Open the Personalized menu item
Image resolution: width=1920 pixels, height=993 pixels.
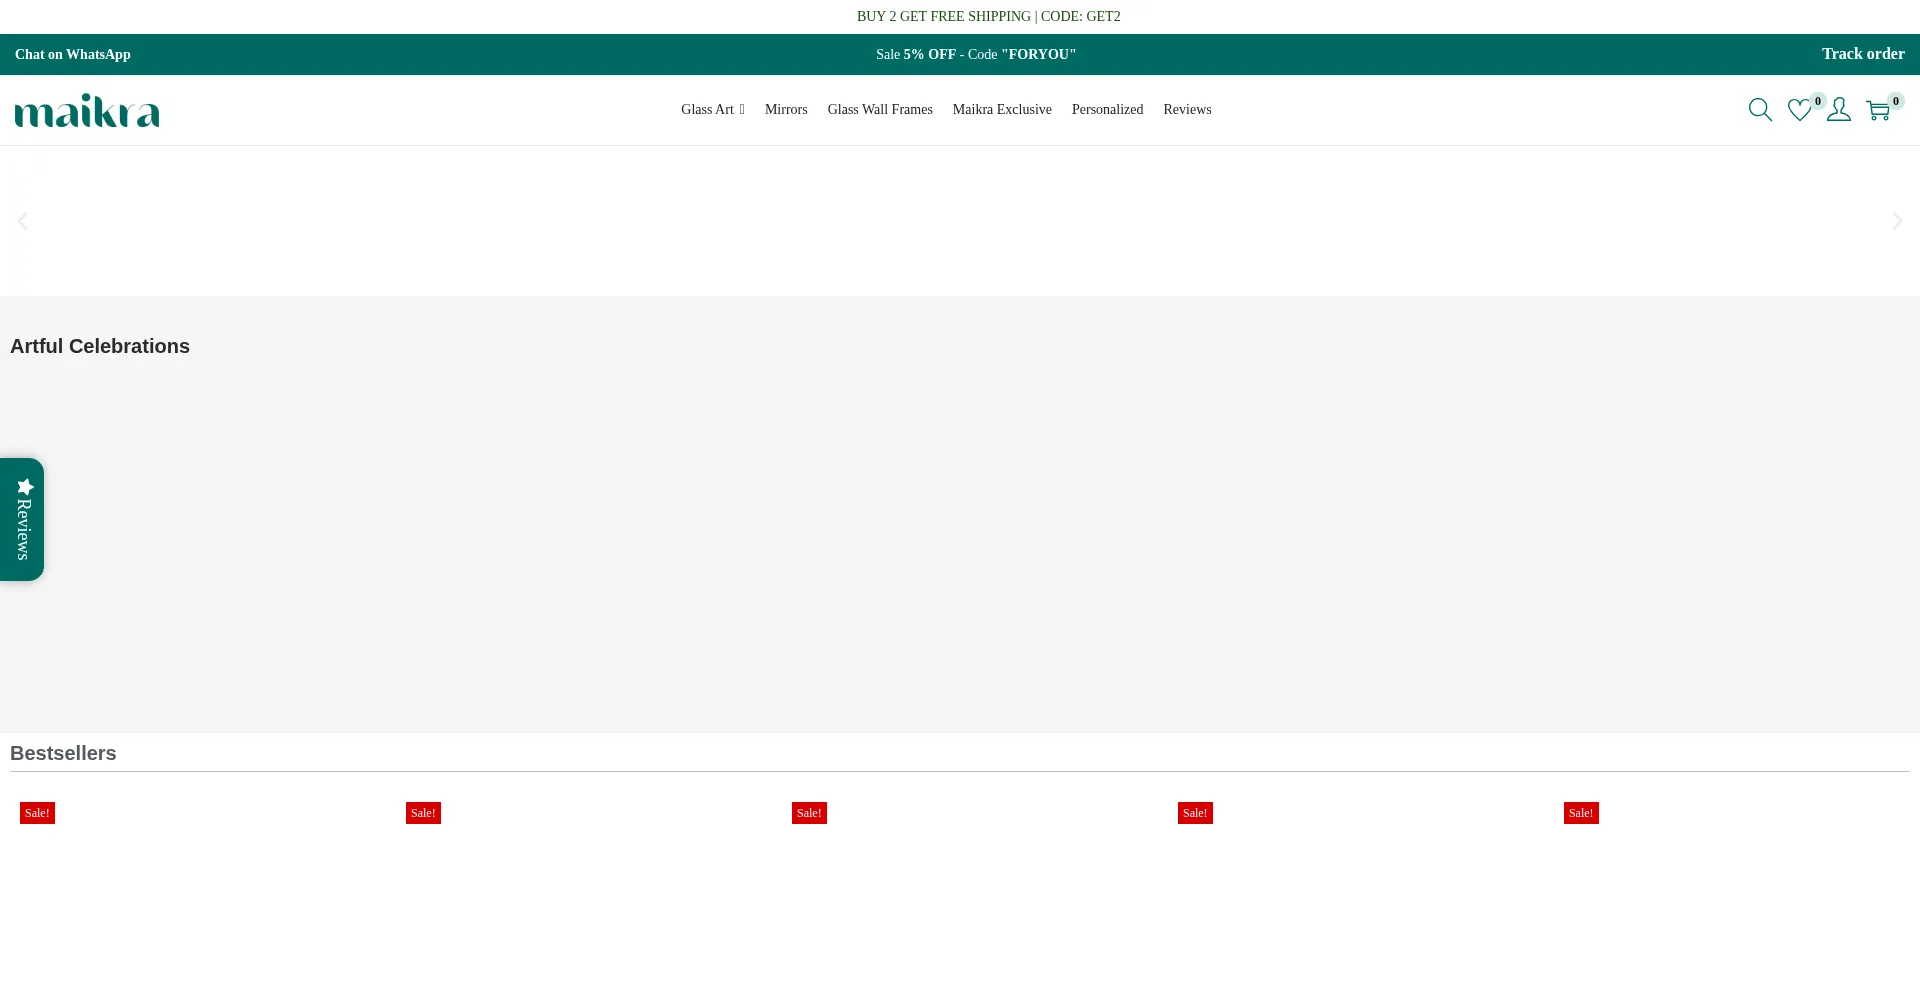pyautogui.click(x=1107, y=110)
